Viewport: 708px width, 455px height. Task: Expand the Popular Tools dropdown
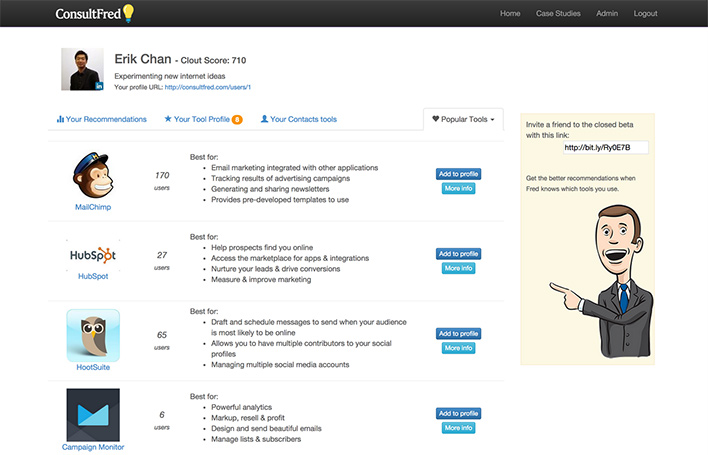point(463,119)
